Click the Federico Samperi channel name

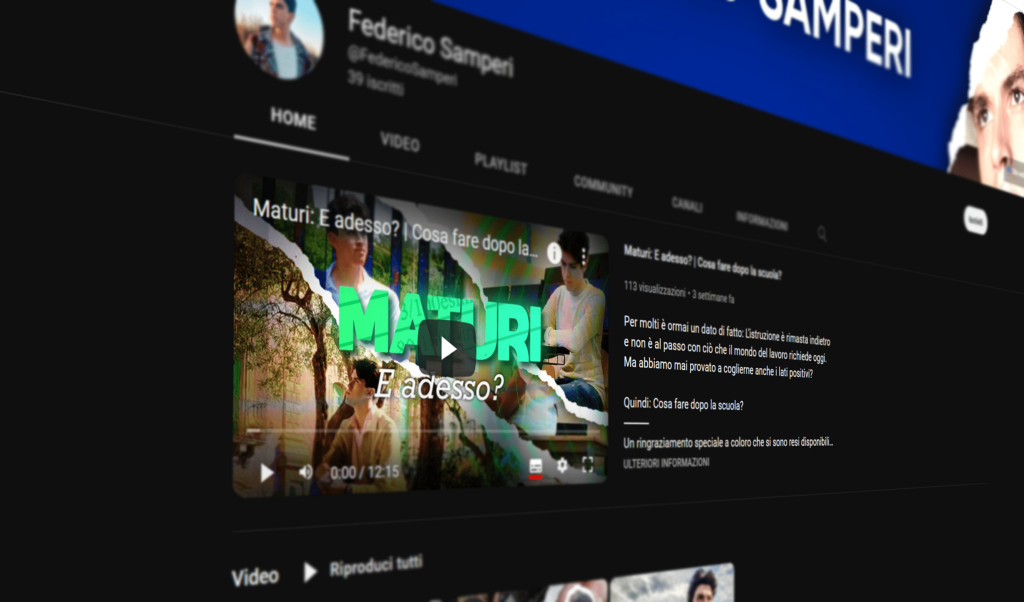[x=430, y=44]
